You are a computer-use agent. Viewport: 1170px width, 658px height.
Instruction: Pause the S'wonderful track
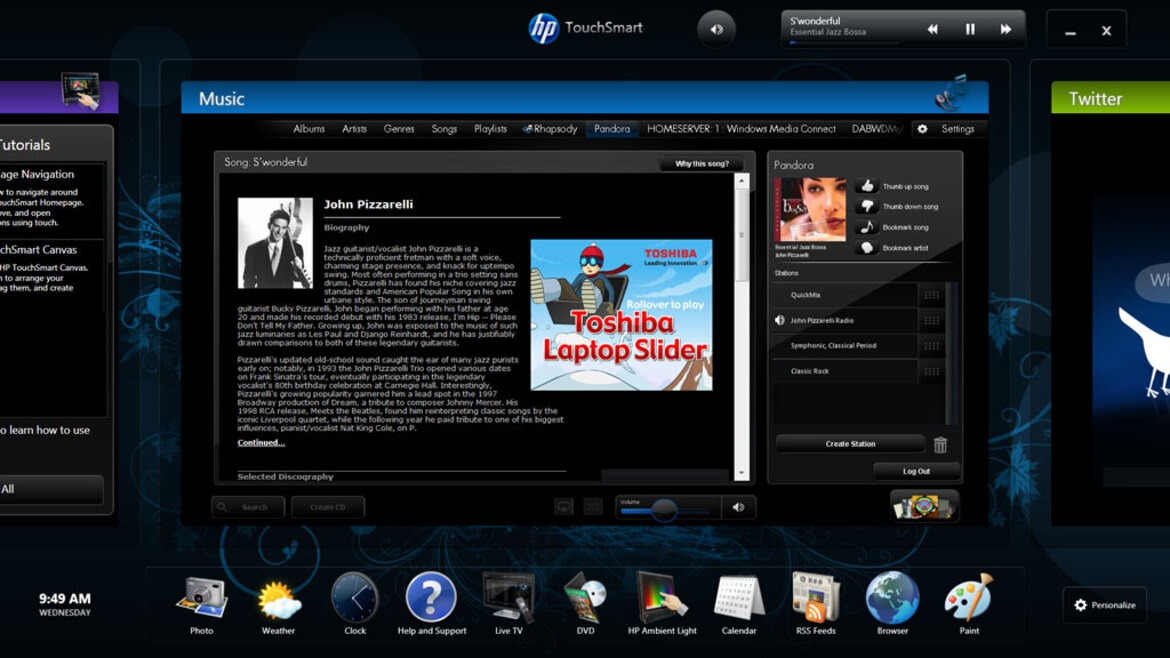coord(970,29)
